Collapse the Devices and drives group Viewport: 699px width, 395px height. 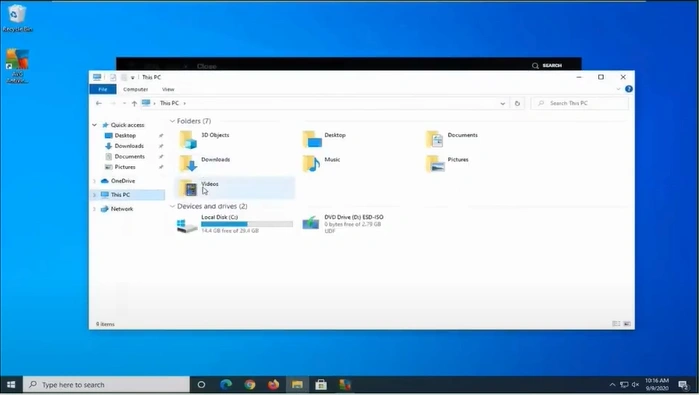pos(173,206)
